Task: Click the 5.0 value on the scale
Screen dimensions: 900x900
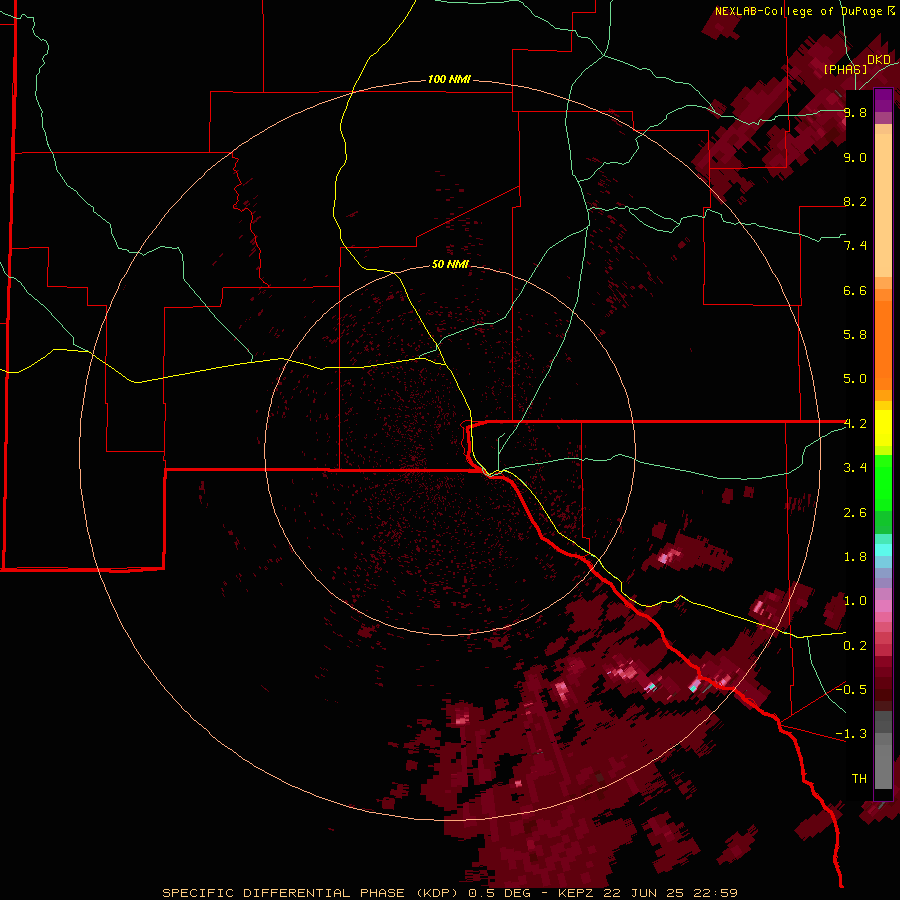Action: [855, 379]
